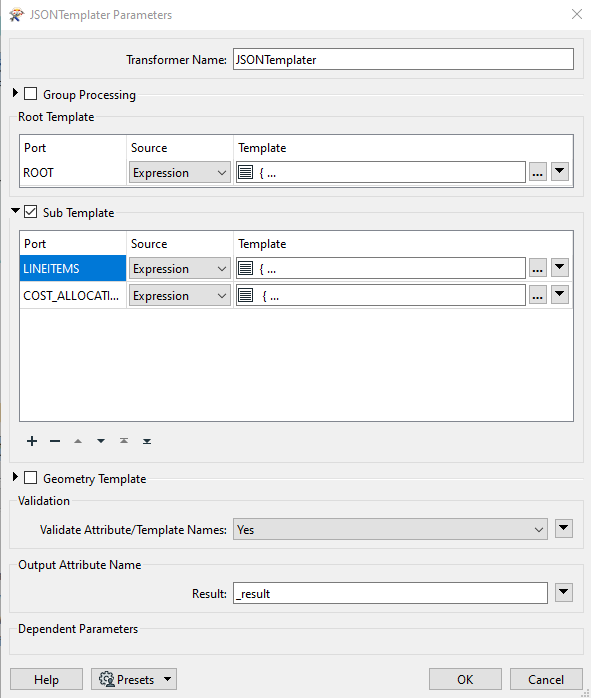Image resolution: width=591 pixels, height=698 pixels.
Task: Move selected sub template up one
Action: [x=78, y=441]
